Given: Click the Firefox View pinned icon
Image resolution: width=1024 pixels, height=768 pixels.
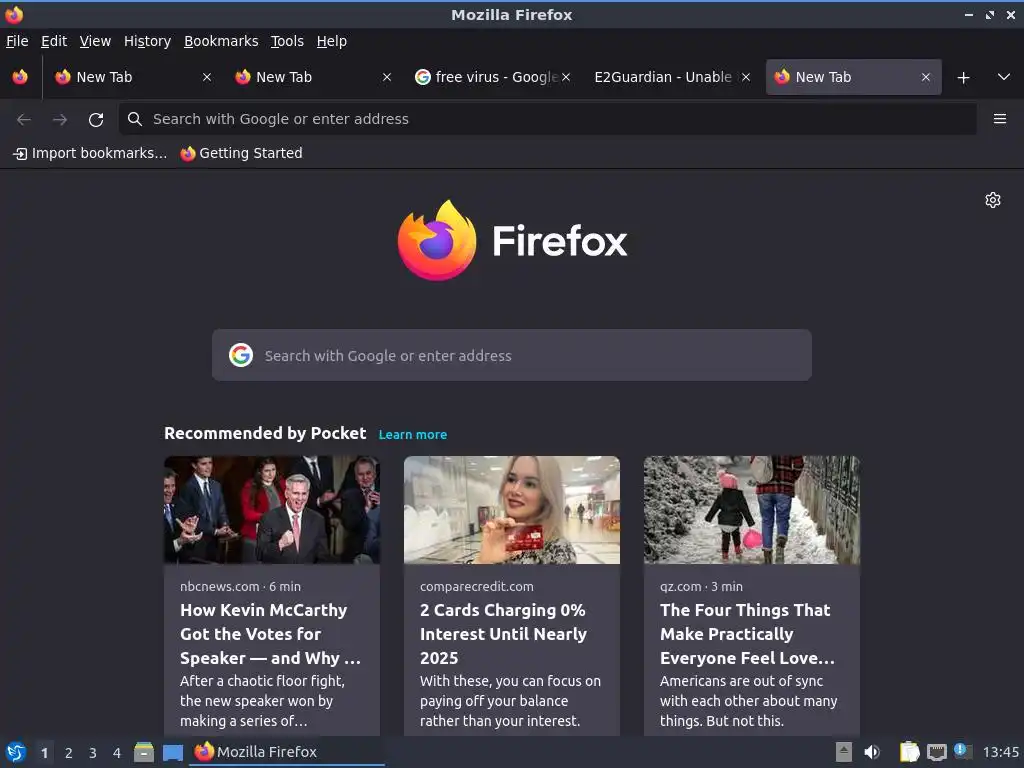Looking at the screenshot, I should 20,77.
